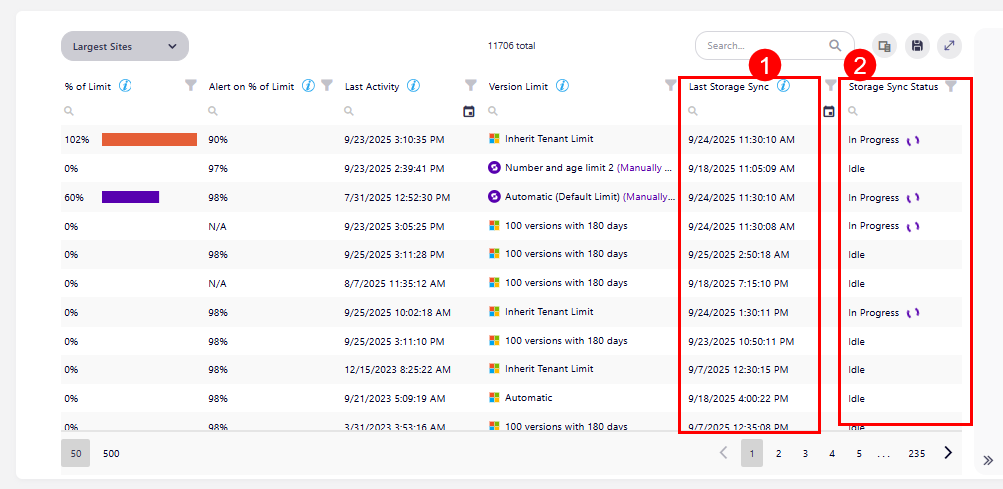Click Version Limit column search field
Viewport: 1003px width, 489px height.
pos(581,111)
